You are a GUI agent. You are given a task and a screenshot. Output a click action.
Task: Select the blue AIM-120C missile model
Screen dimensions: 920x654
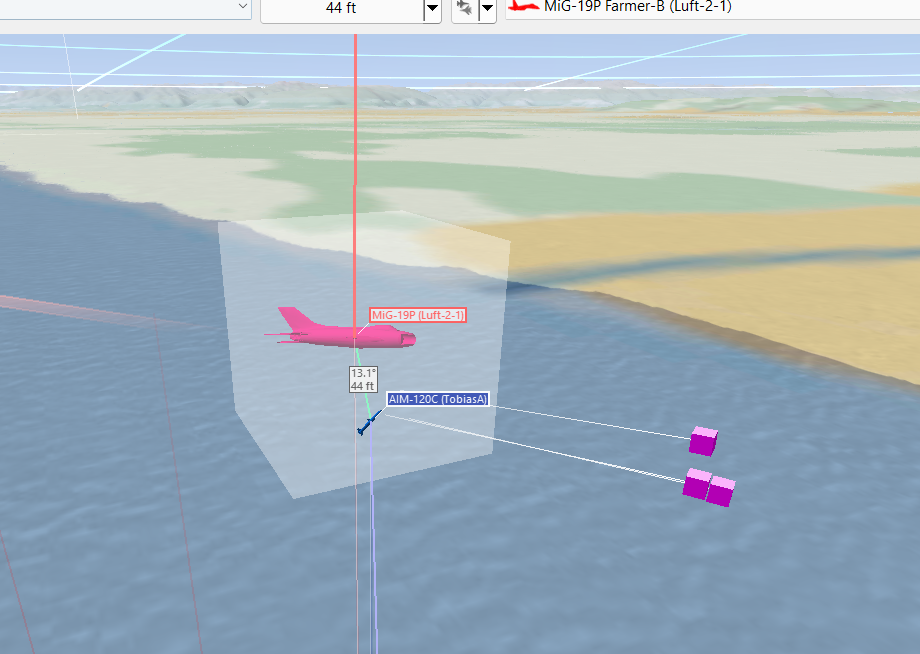tap(368, 423)
